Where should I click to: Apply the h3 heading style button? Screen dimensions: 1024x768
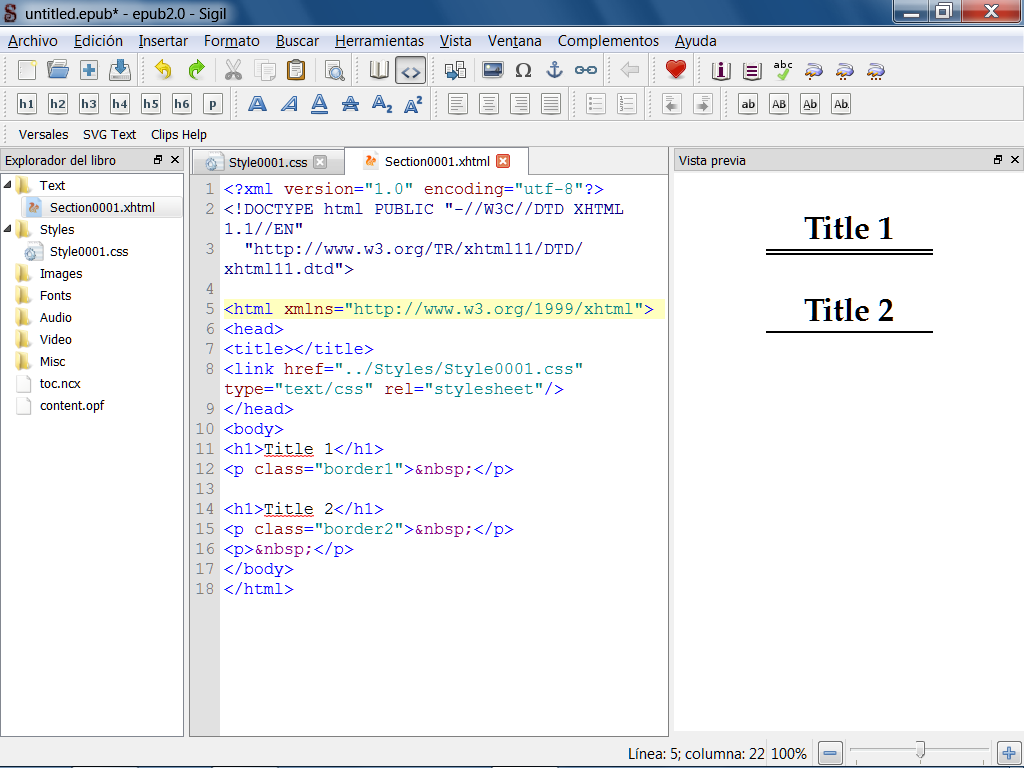point(89,104)
